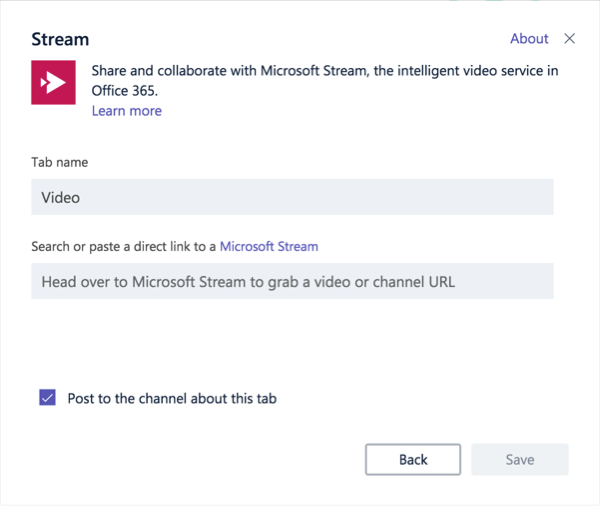The image size is (600, 506).
Task: Follow the Learn more link
Action: coord(127,111)
